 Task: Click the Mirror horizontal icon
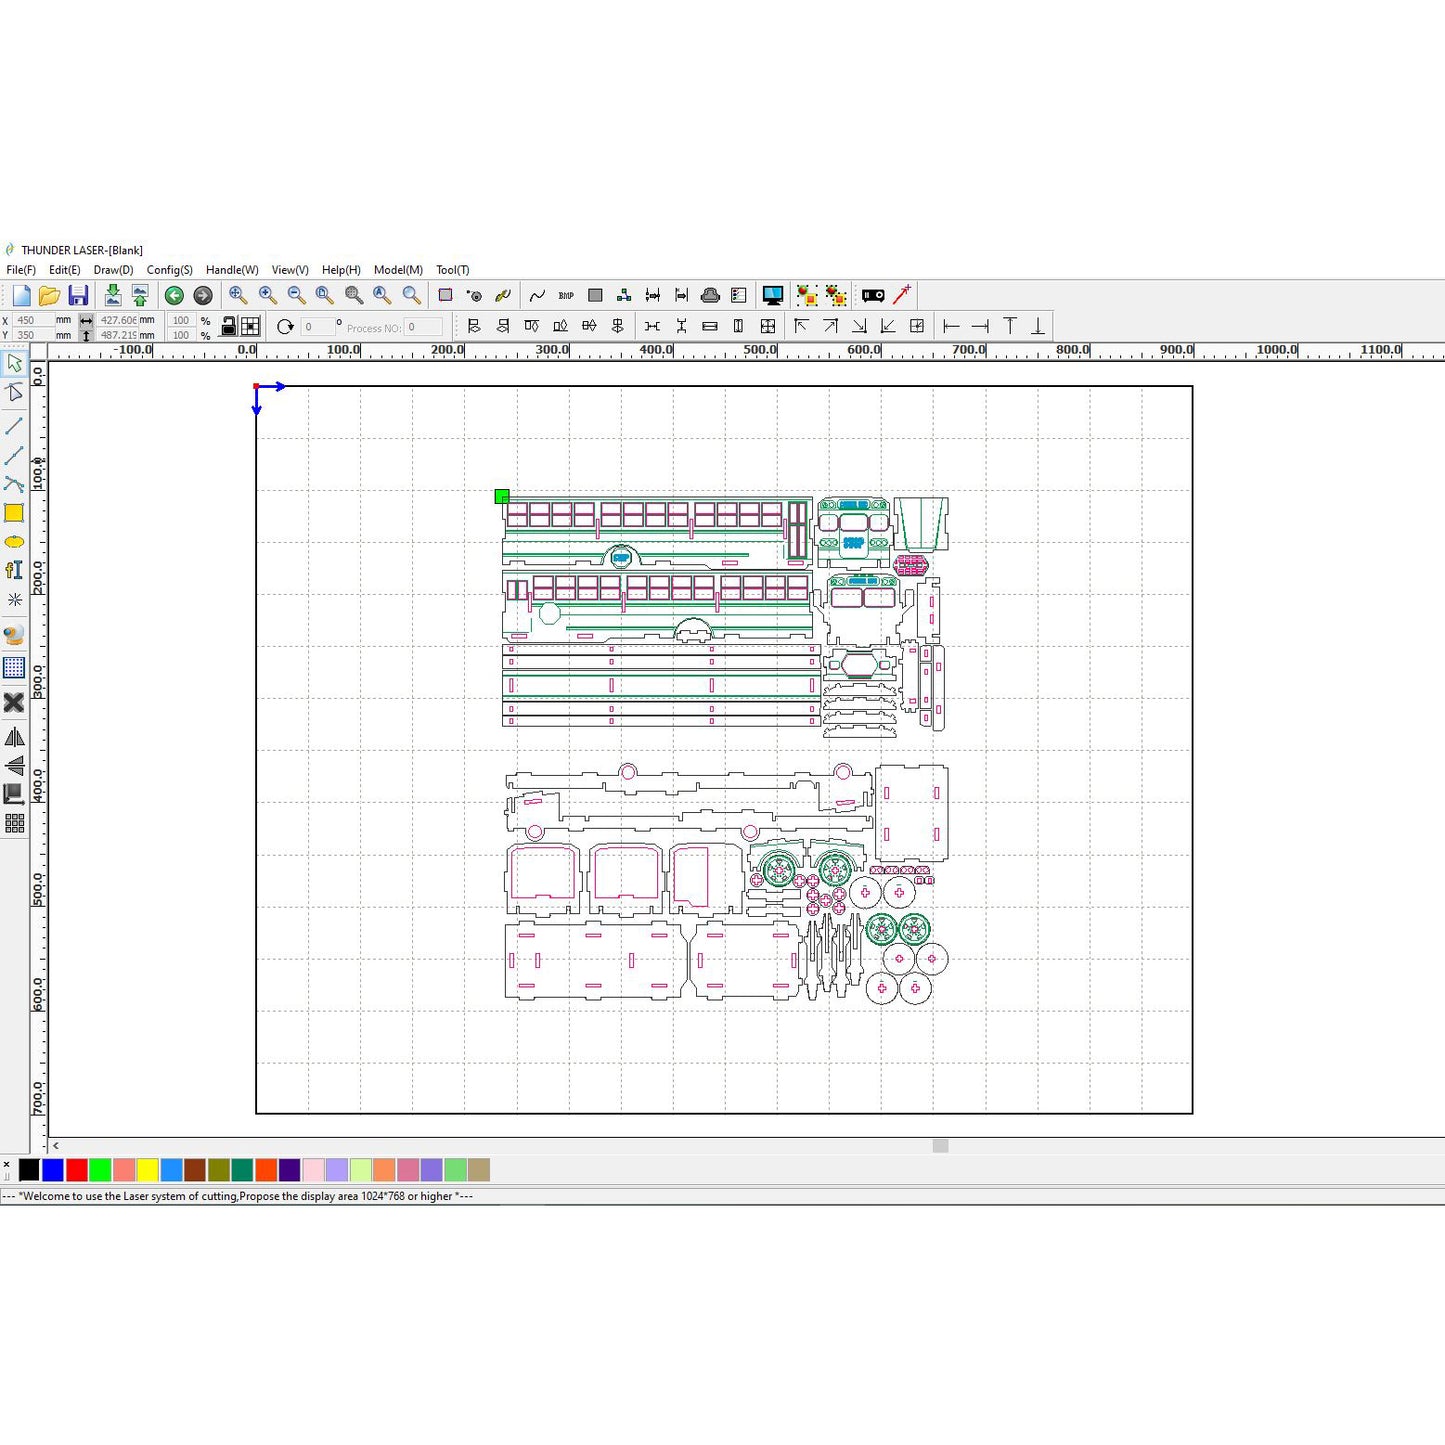(14, 737)
